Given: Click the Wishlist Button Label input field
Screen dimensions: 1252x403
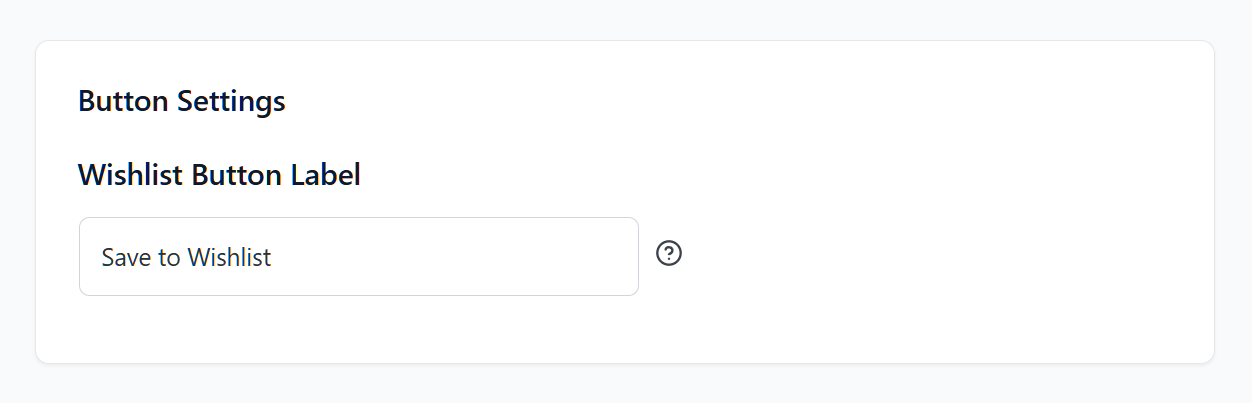Looking at the screenshot, I should 358,257.
